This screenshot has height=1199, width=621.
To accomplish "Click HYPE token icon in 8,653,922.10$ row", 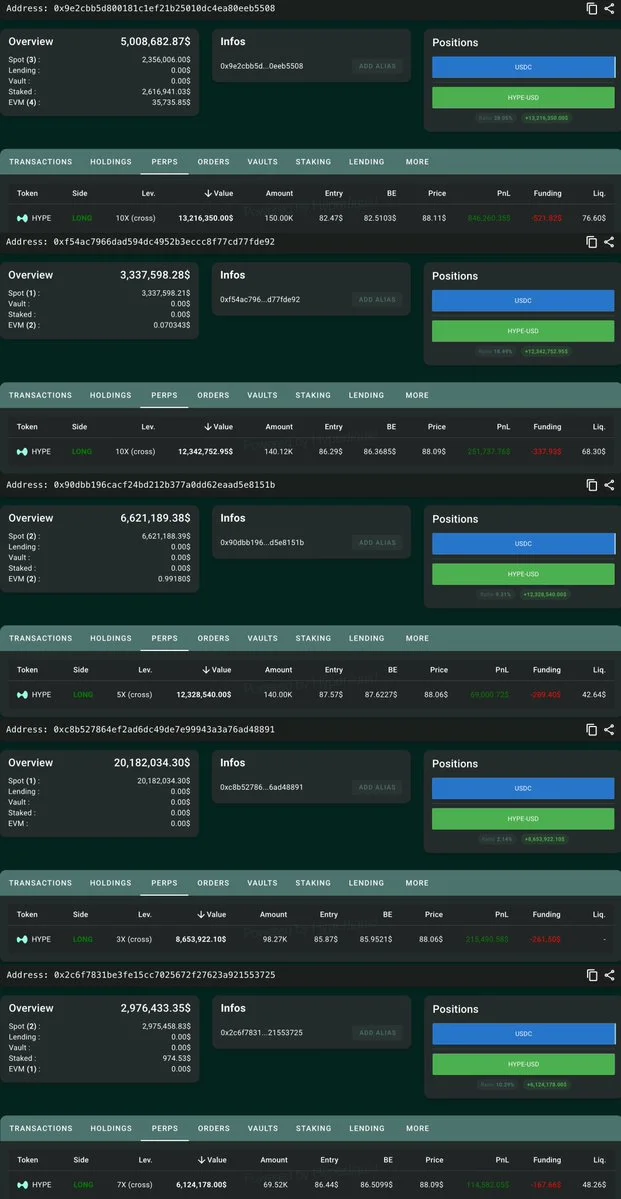I will [x=22, y=939].
